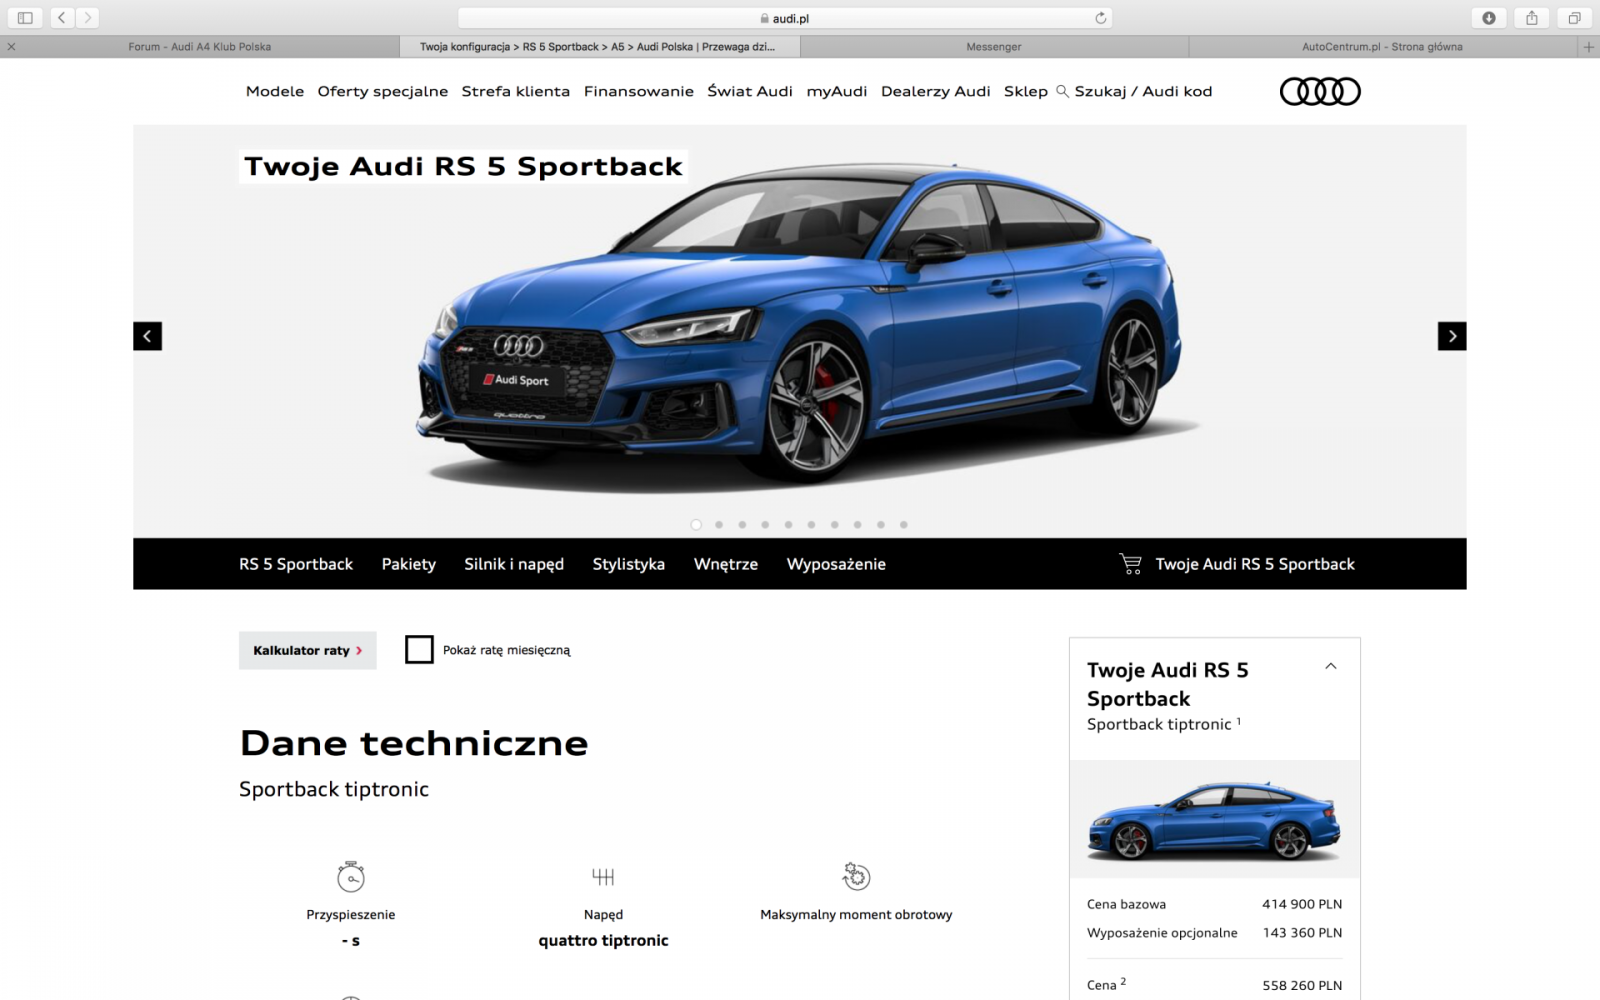The width and height of the screenshot is (1600, 1000).
Task: Show previous car image with left arrow
Action: point(147,336)
